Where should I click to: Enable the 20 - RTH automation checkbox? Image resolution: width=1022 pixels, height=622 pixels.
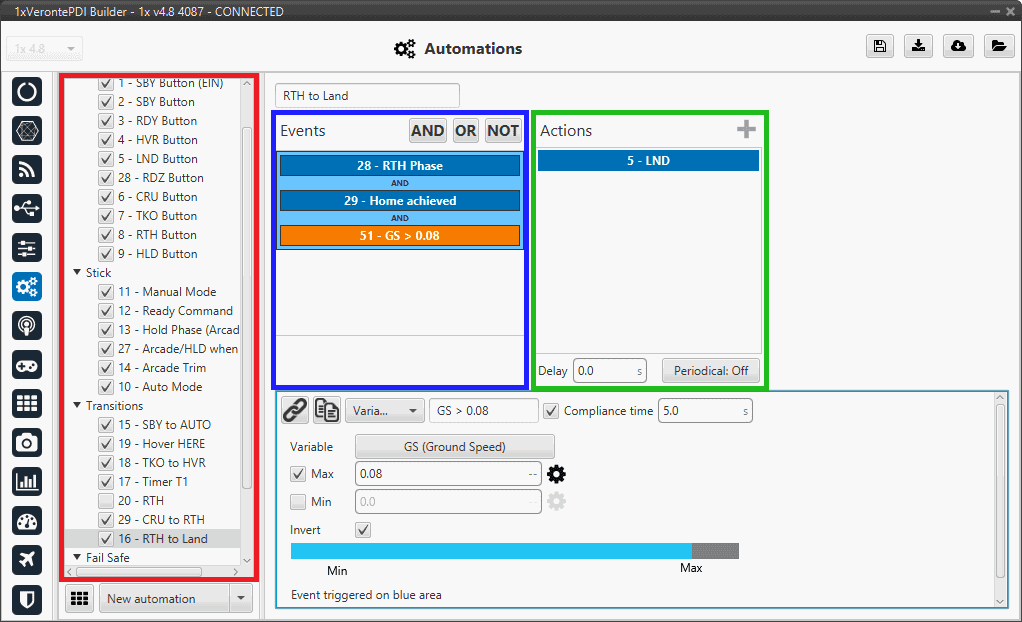pyautogui.click(x=105, y=501)
